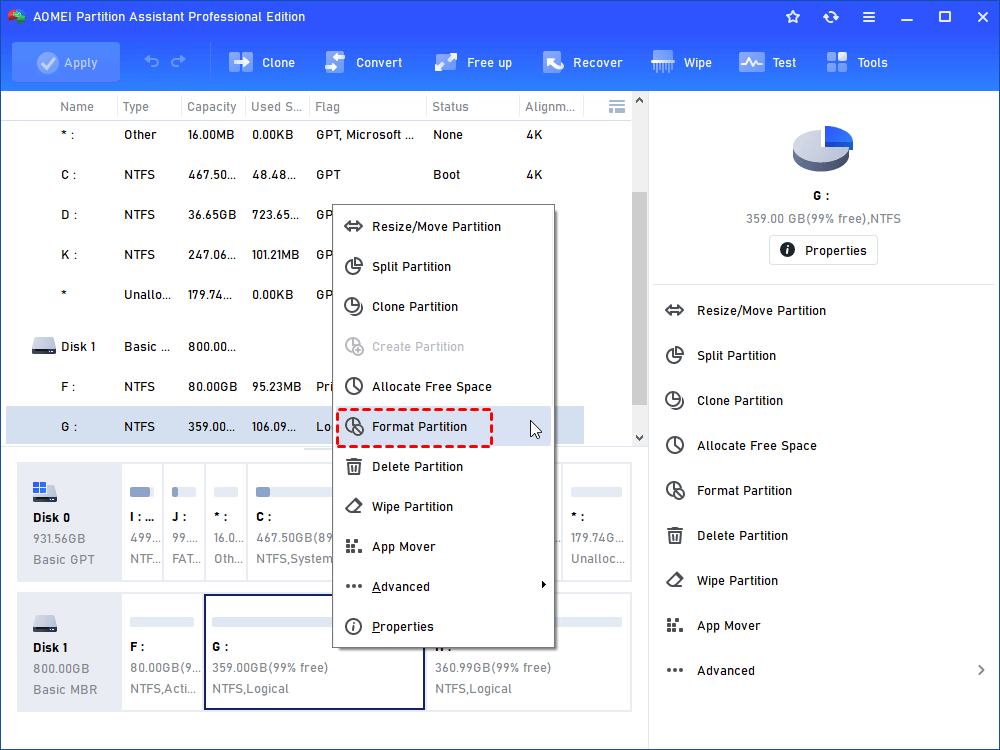Select Disk 1 block in disk map
1000x750 pixels.
(69, 652)
